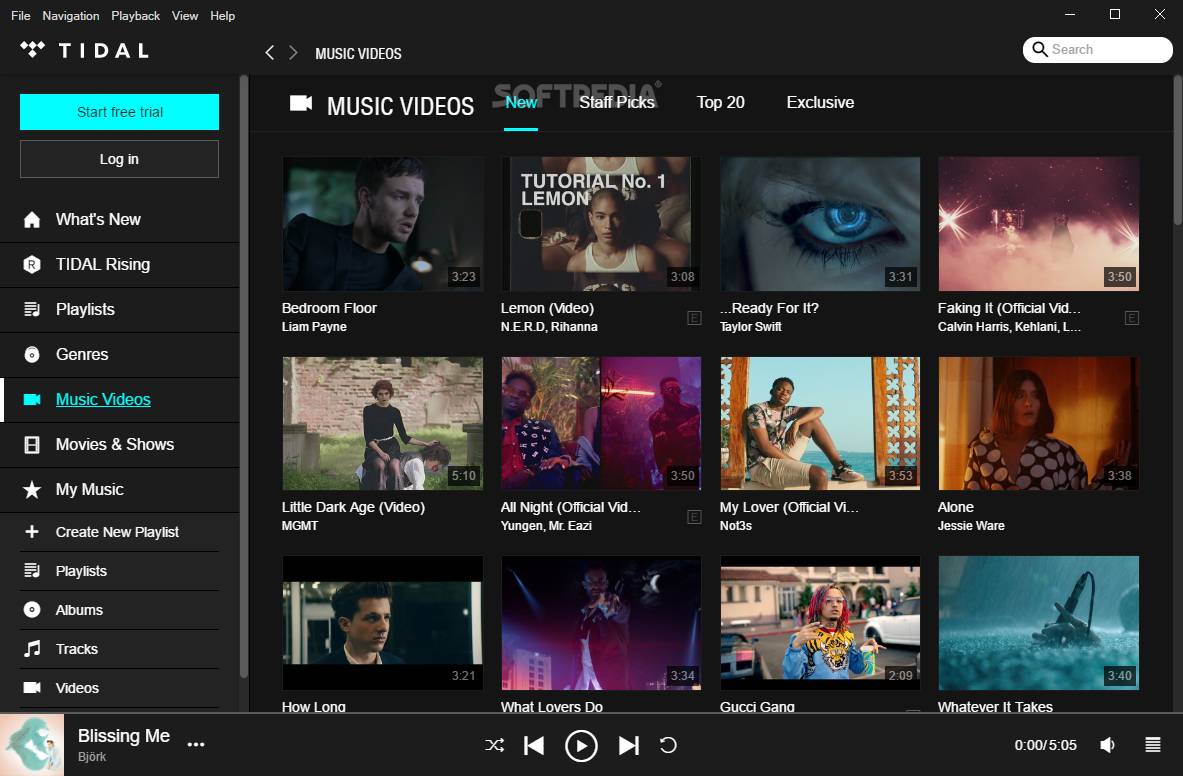Click the Videos camera icon in My Music
This screenshot has width=1183, height=776.
click(32, 688)
